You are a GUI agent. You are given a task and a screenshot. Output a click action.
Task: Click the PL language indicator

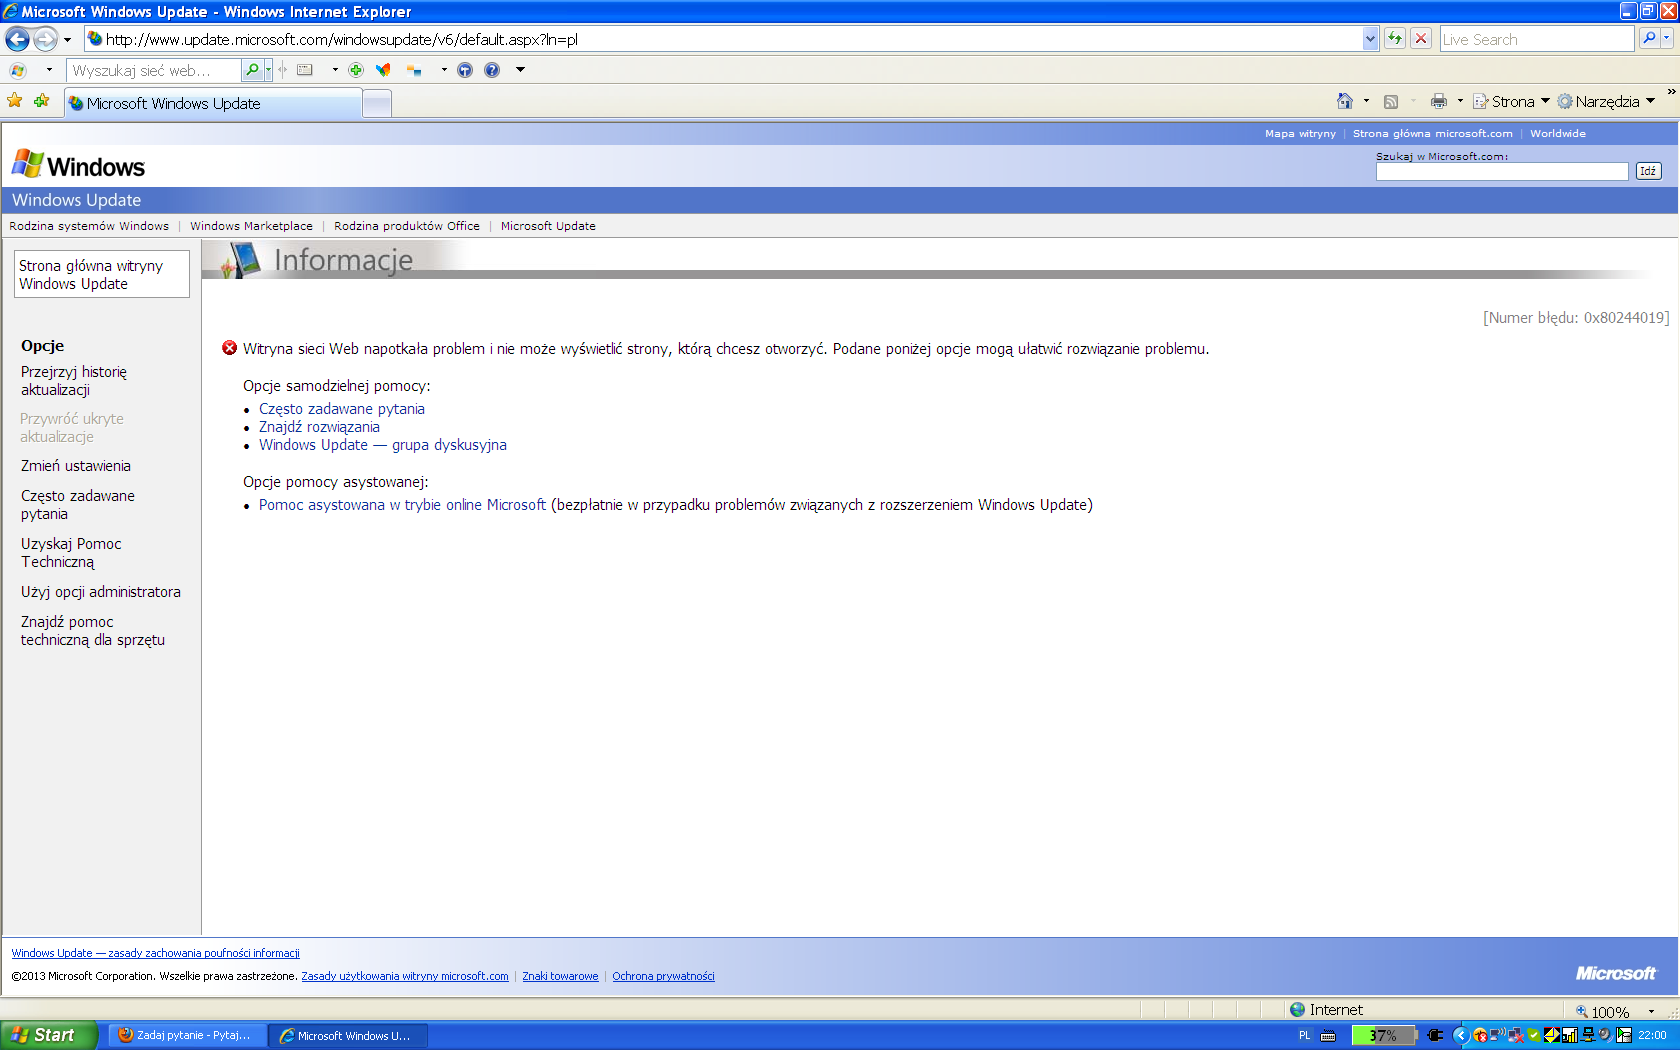(x=1304, y=1036)
